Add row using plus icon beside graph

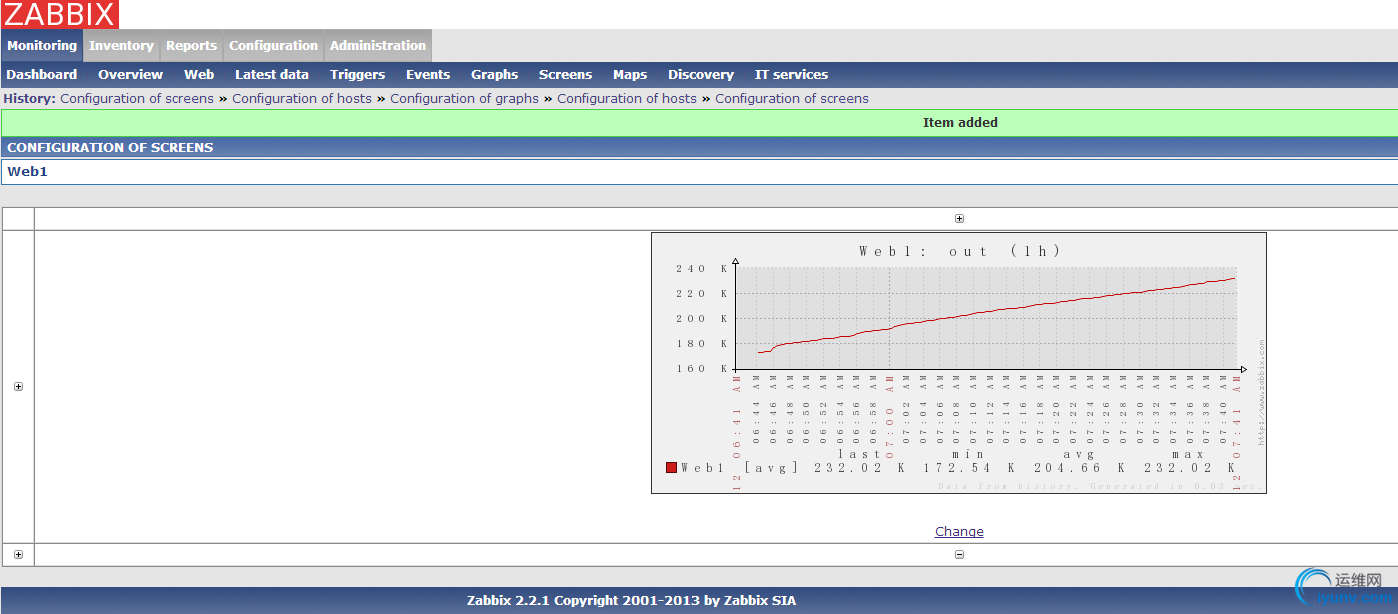(x=18, y=387)
